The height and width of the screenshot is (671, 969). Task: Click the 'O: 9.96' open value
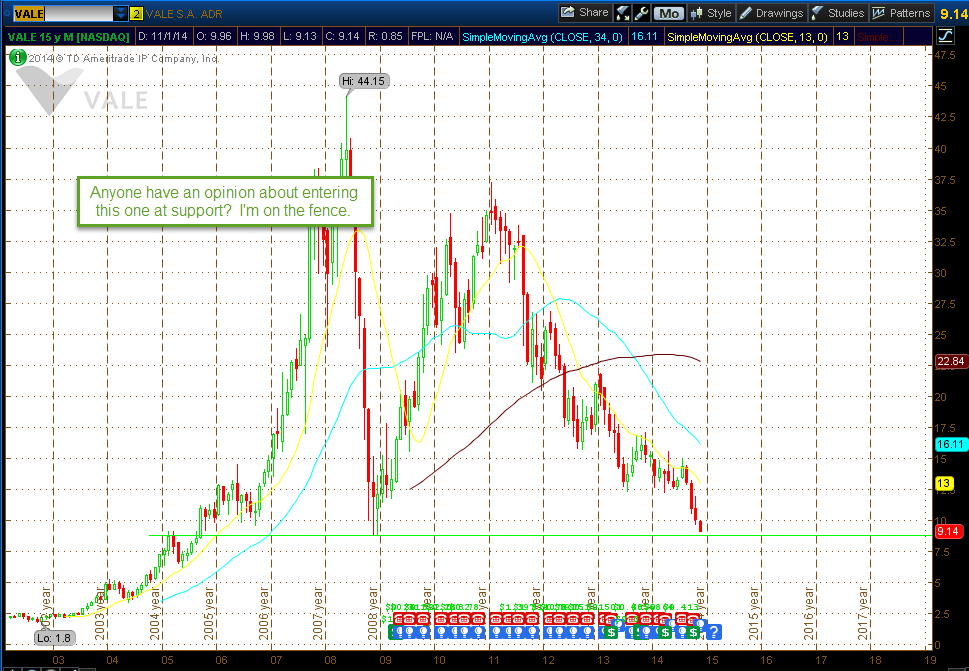click(x=214, y=36)
